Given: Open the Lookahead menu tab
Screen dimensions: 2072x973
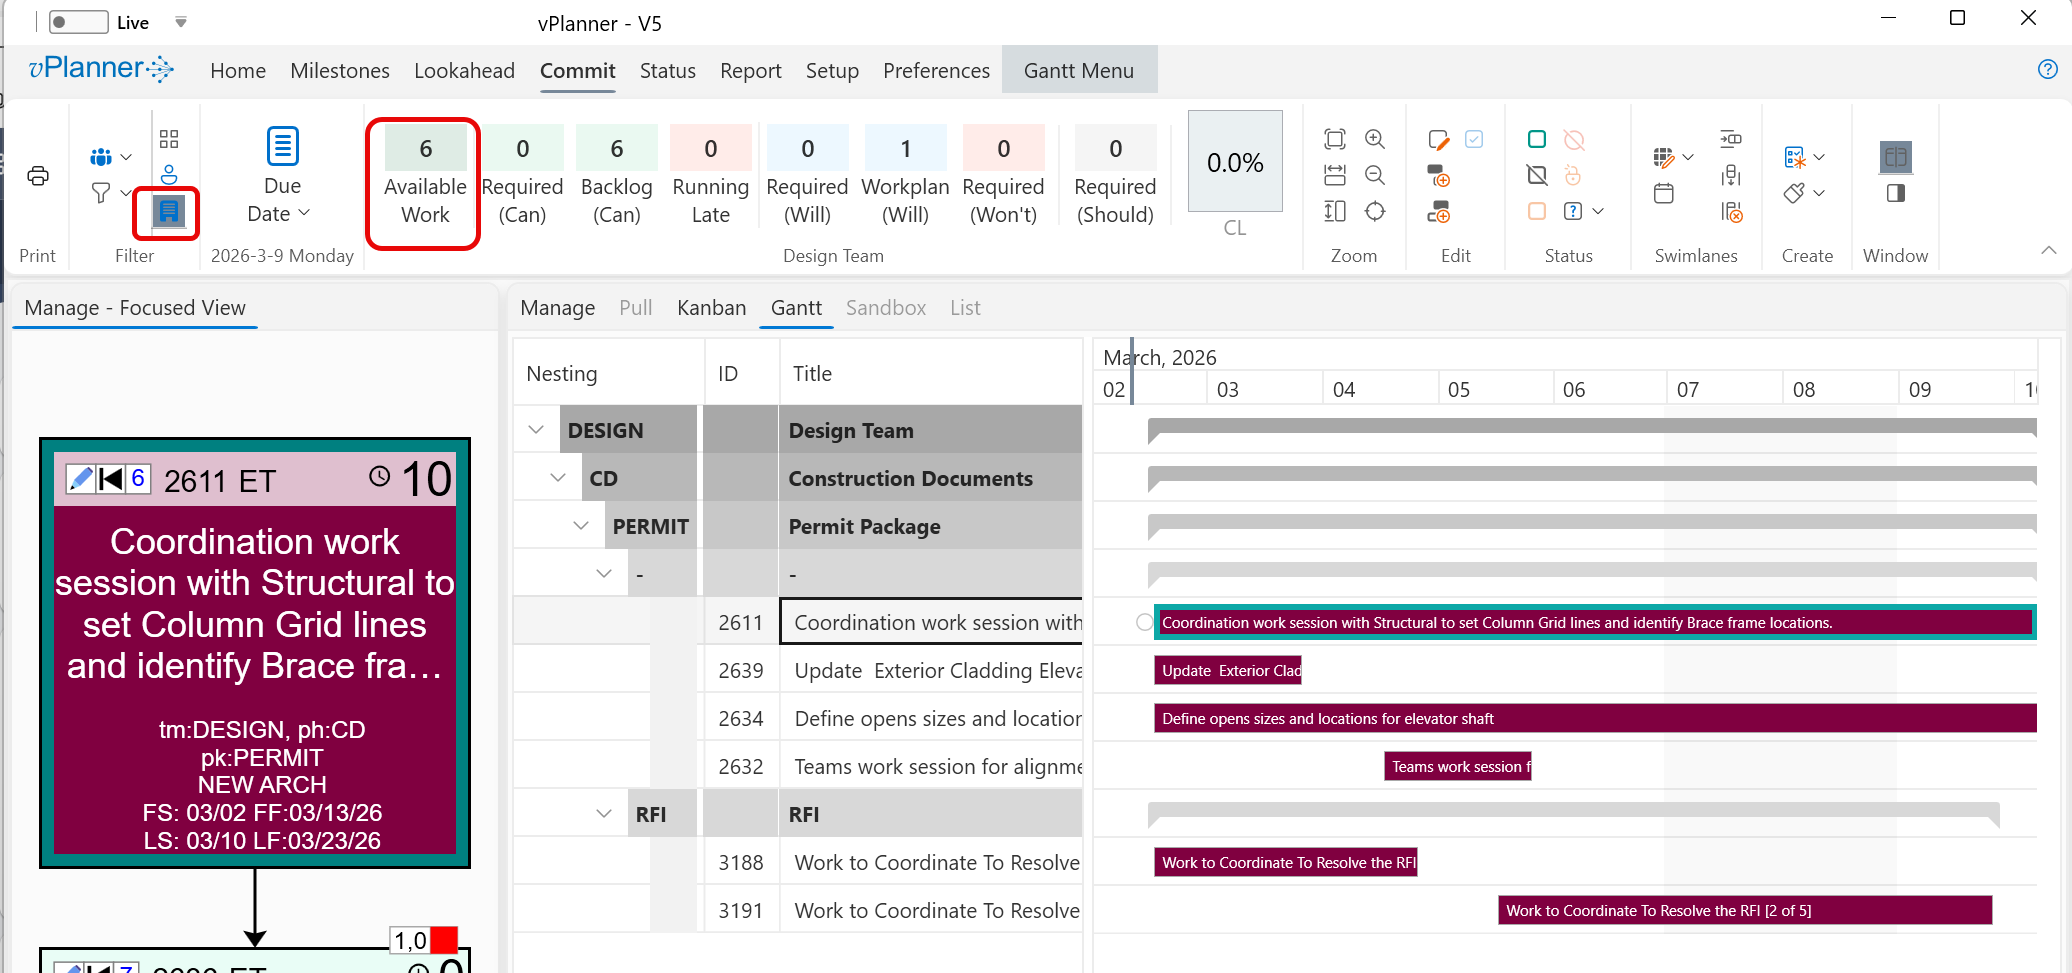Looking at the screenshot, I should (464, 71).
